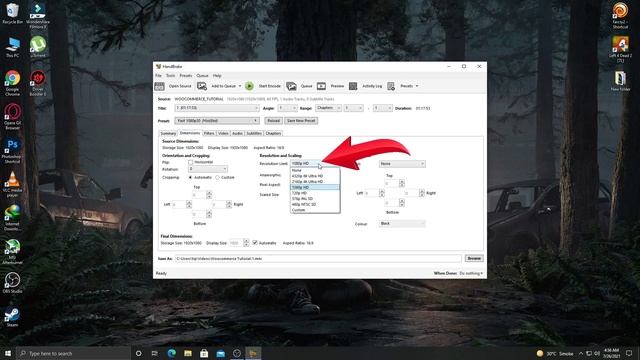Open the Queue icon in toolbar
Screen dimensions: 640x360
[291, 86]
